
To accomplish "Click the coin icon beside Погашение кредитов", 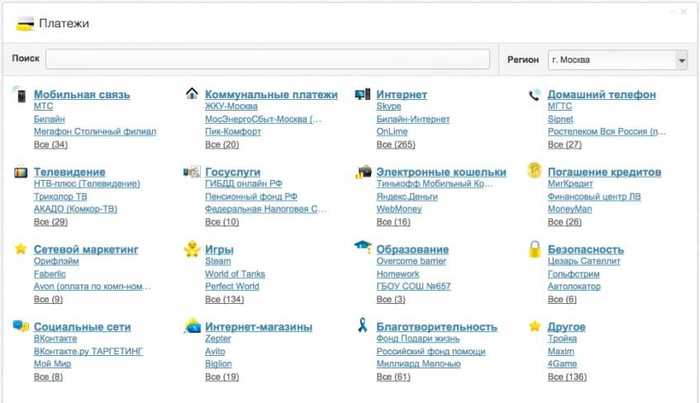I will (534, 170).
